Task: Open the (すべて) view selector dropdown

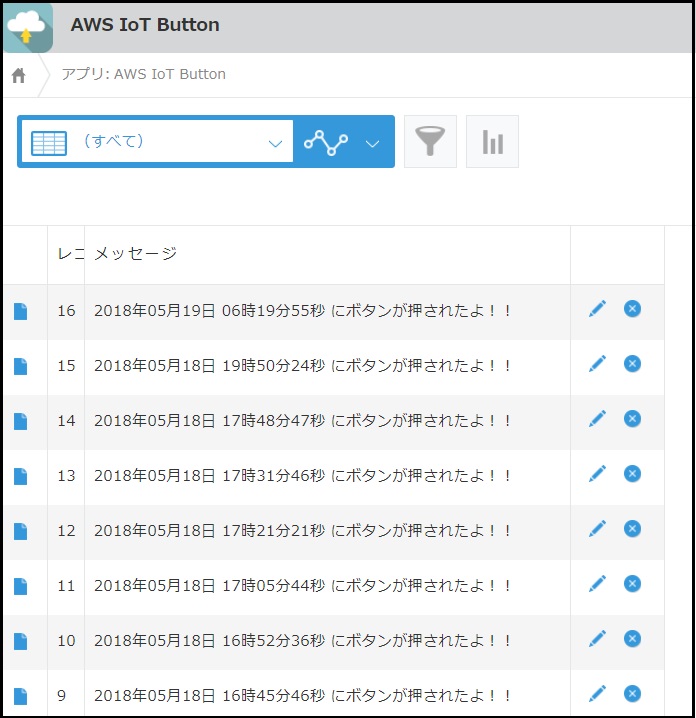Action: coord(158,141)
